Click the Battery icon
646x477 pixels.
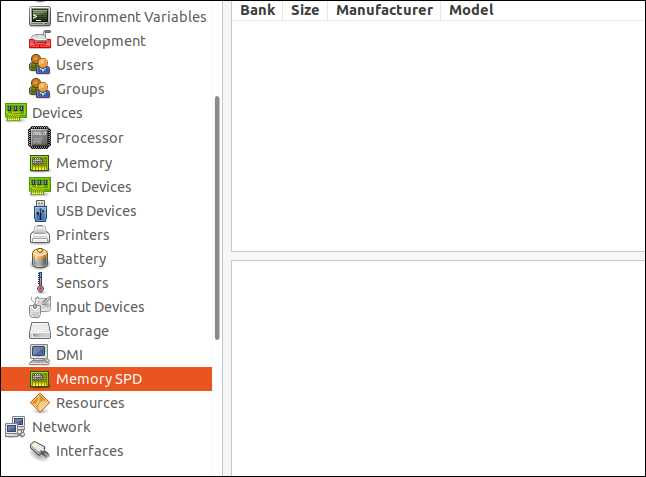(39, 259)
